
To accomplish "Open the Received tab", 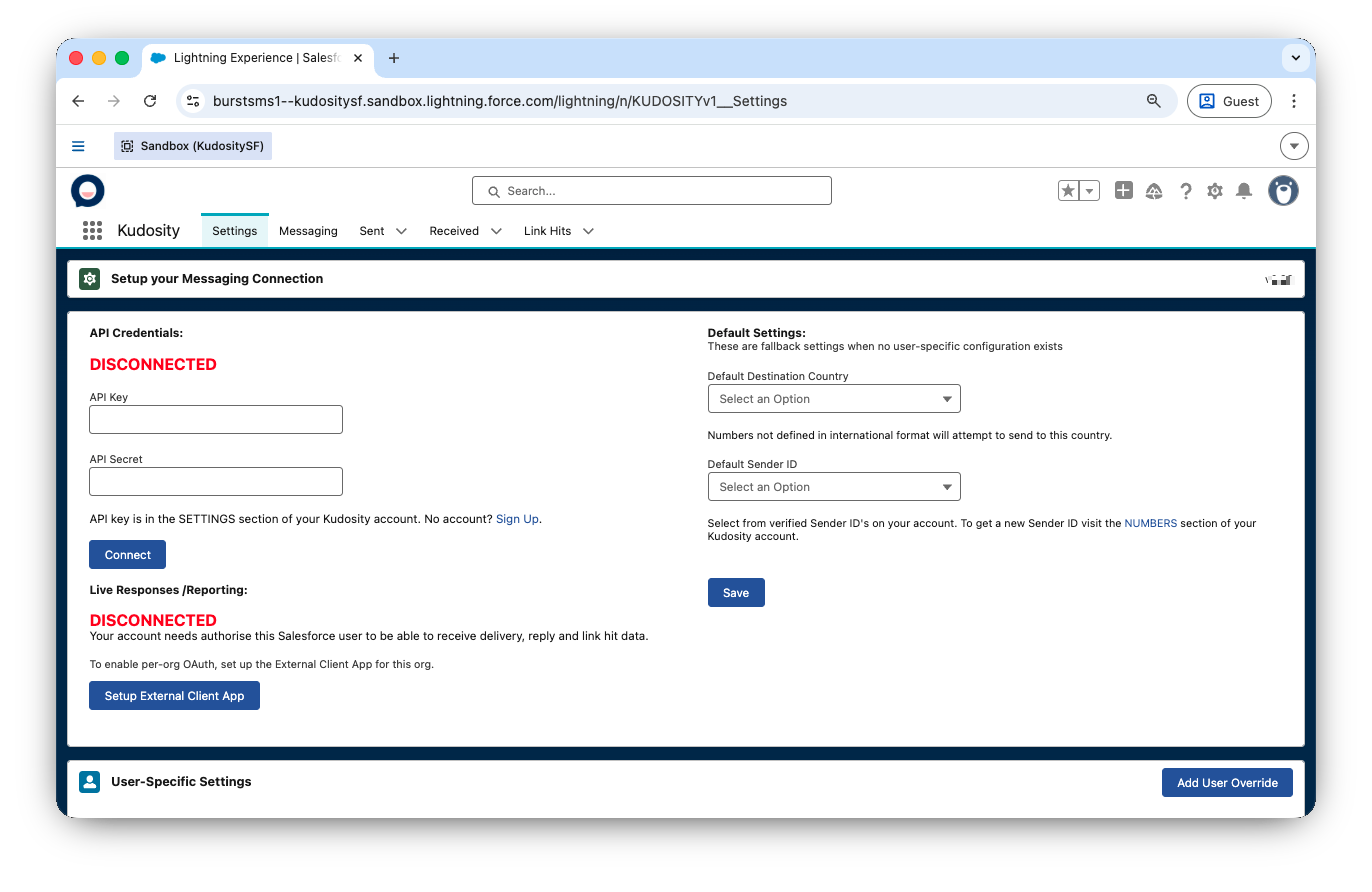I will [x=454, y=231].
